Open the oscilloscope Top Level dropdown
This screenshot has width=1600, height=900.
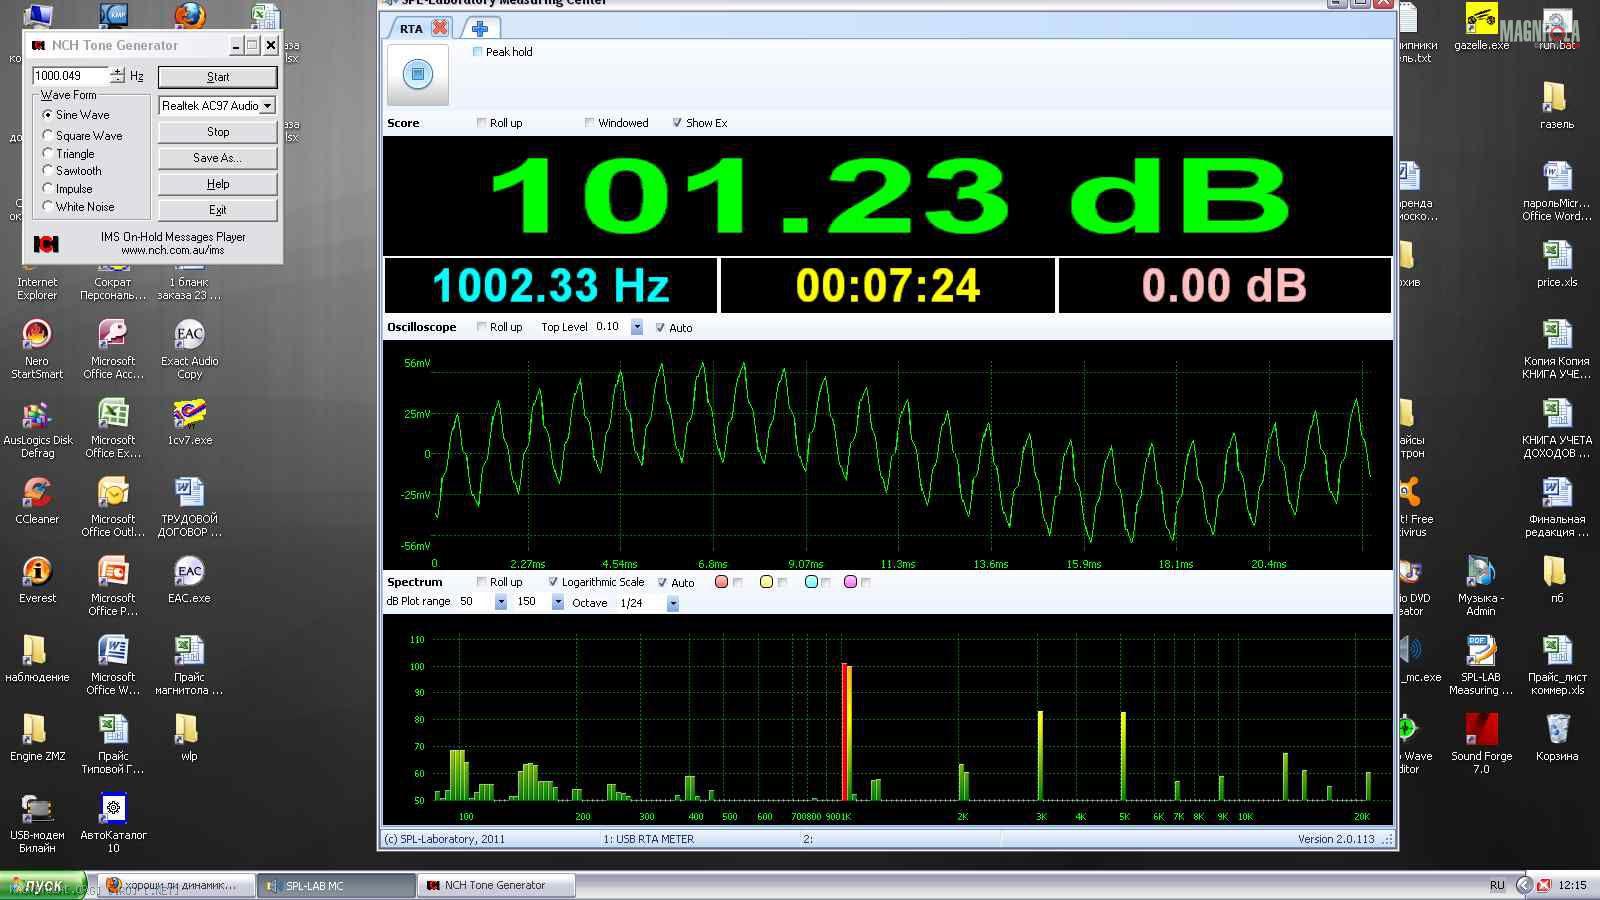[637, 327]
